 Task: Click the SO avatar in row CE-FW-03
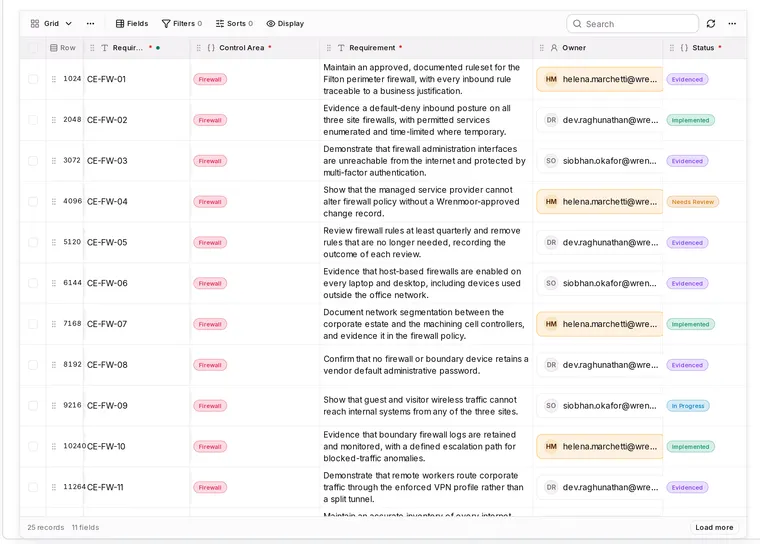(x=551, y=160)
